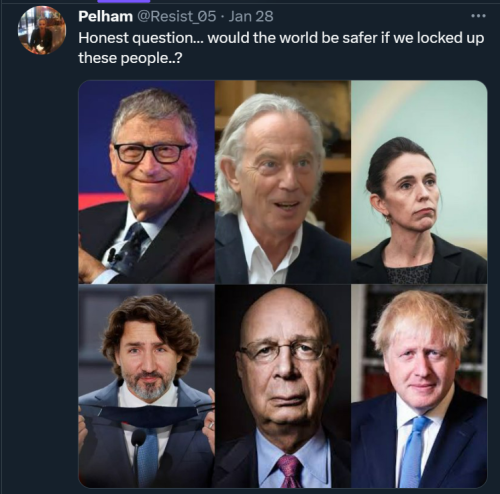Click the display name Pelham
The width and height of the screenshot is (500, 494).
105,16
